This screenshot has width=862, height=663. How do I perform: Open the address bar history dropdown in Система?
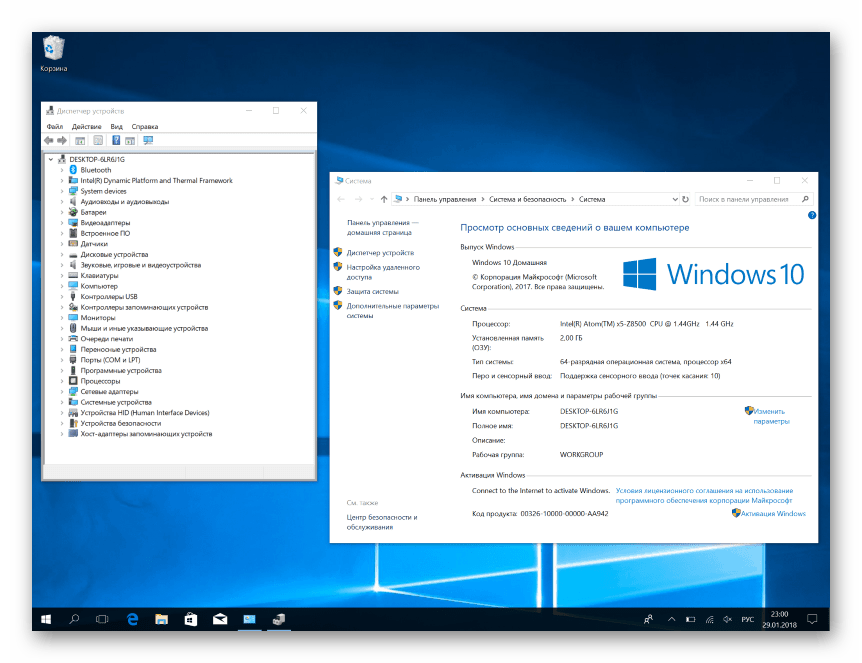click(675, 199)
